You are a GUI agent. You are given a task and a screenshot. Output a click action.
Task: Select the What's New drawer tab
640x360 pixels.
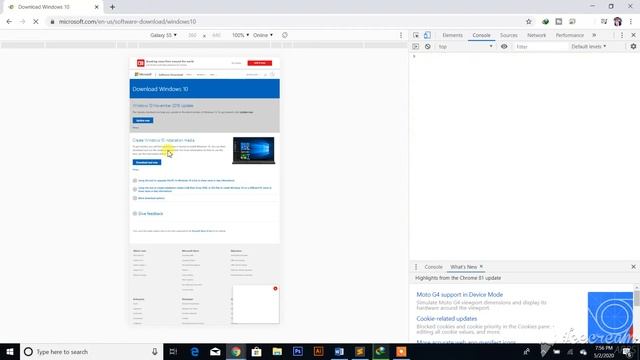click(x=463, y=267)
